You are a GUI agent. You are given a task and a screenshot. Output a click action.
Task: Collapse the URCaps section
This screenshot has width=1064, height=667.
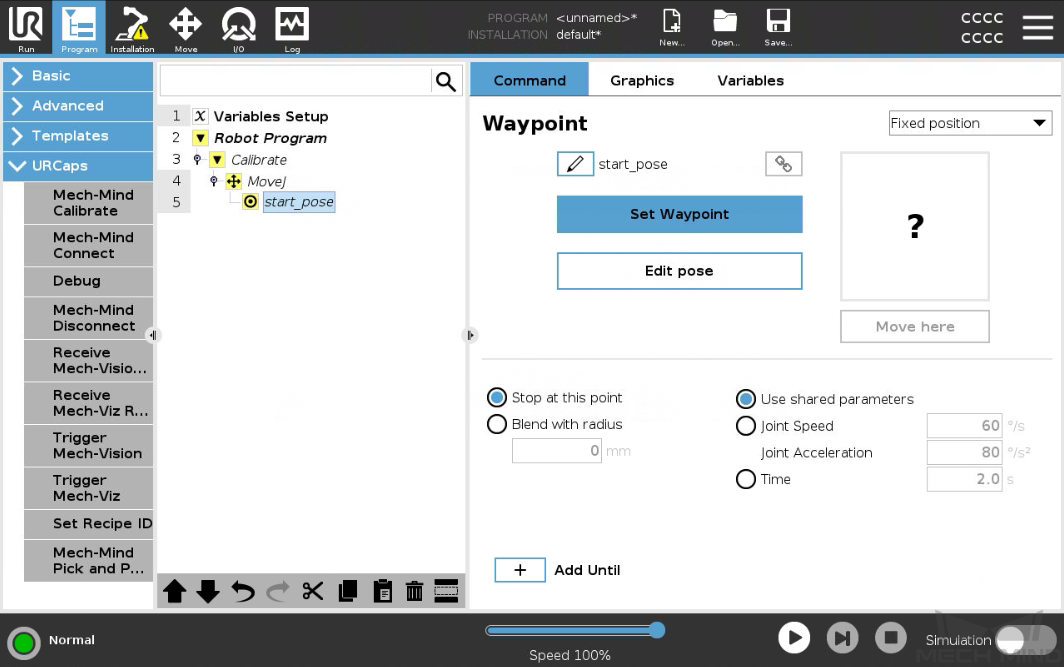[x=78, y=166]
